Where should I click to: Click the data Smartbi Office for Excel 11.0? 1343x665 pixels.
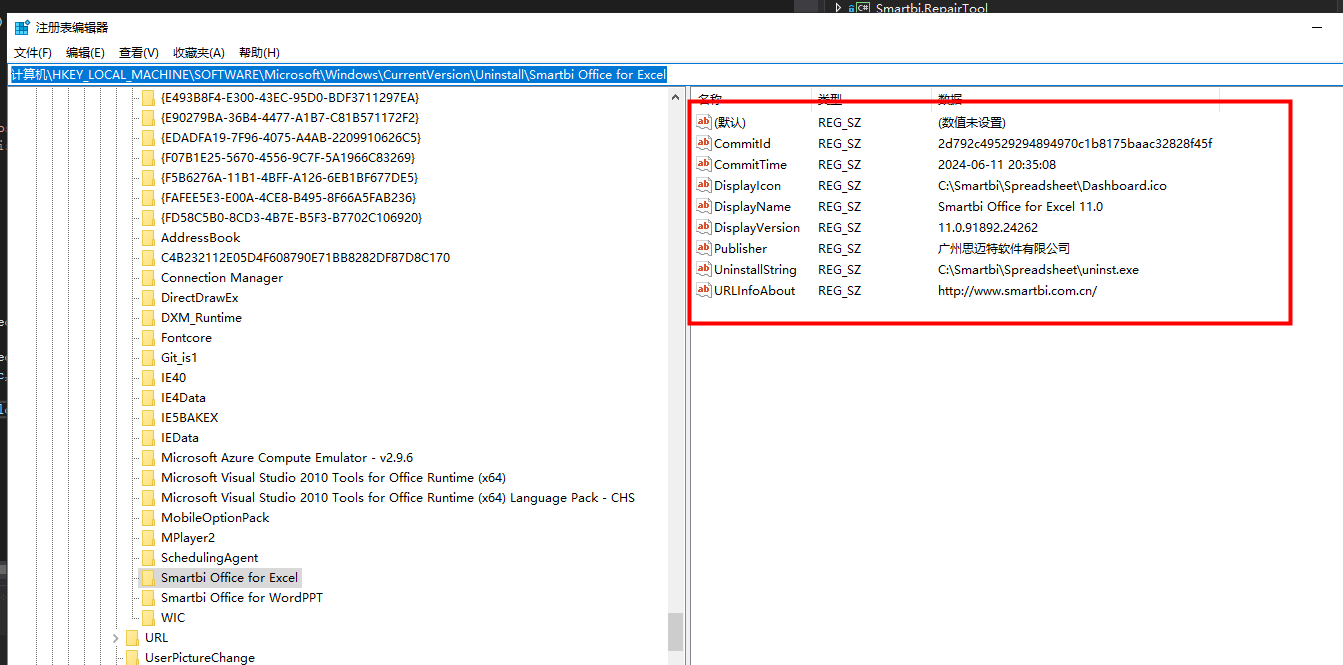[1020, 206]
